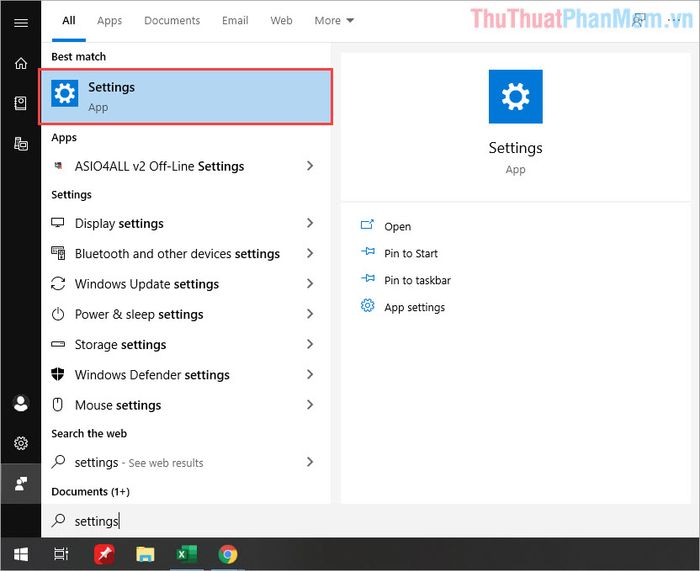This screenshot has height=571, width=700.
Task: Click the search box magnifier icon
Action: coord(58,520)
